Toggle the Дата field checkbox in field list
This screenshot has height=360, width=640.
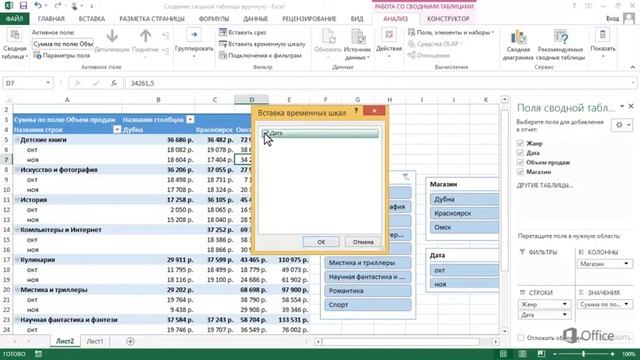(x=520, y=153)
